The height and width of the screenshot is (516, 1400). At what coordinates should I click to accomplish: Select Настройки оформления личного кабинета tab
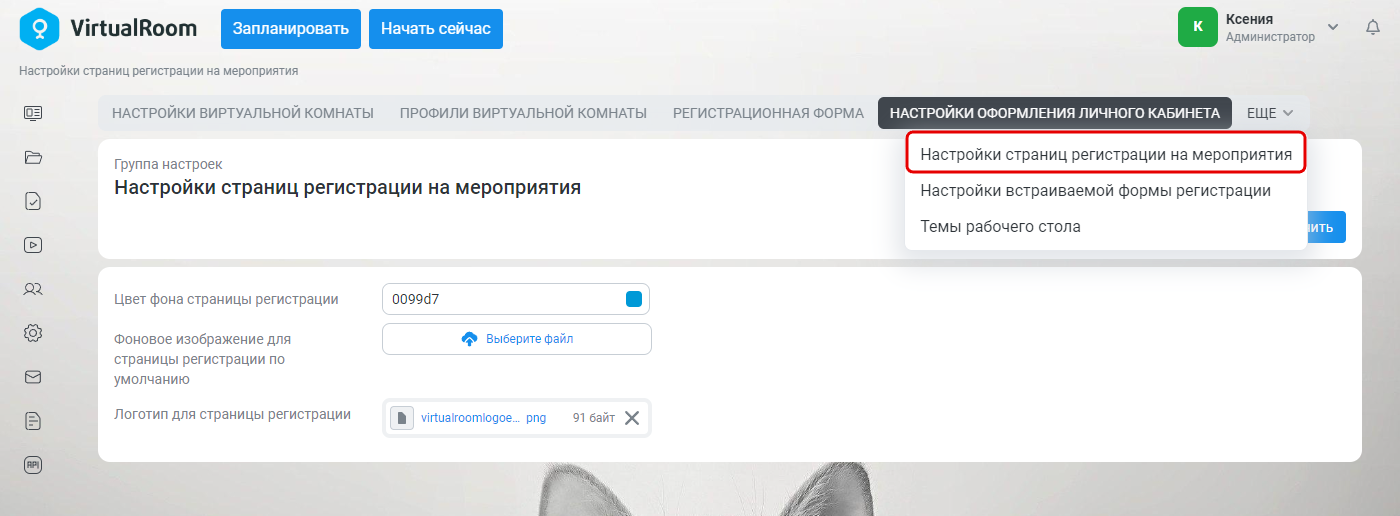coord(1055,113)
